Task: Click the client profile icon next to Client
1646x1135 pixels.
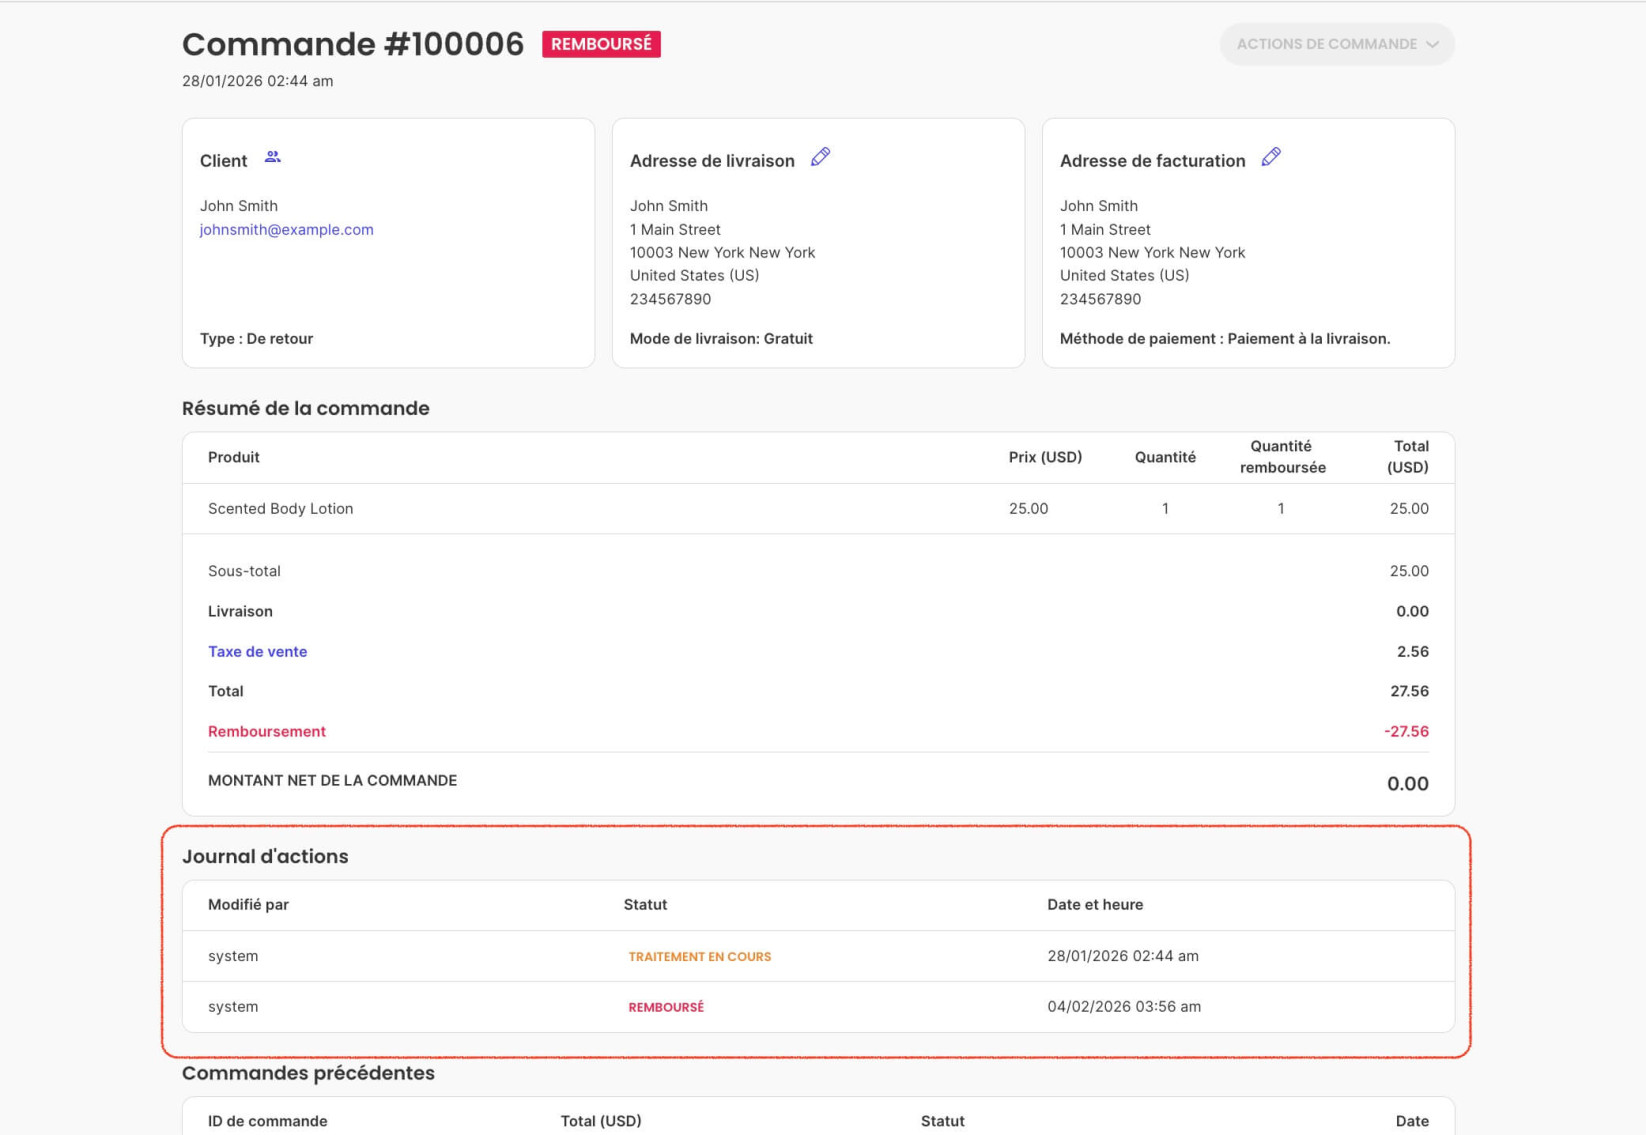Action: click(273, 157)
